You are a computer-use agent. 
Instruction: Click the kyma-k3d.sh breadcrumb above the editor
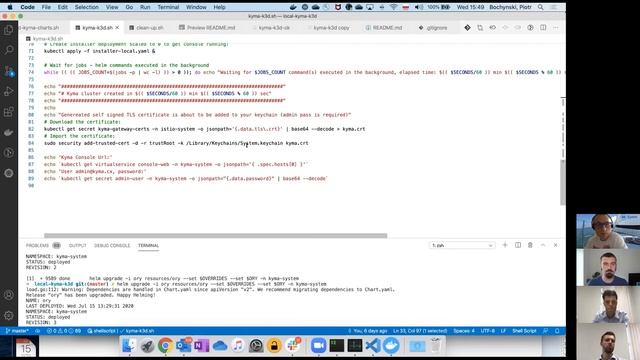coord(44,39)
